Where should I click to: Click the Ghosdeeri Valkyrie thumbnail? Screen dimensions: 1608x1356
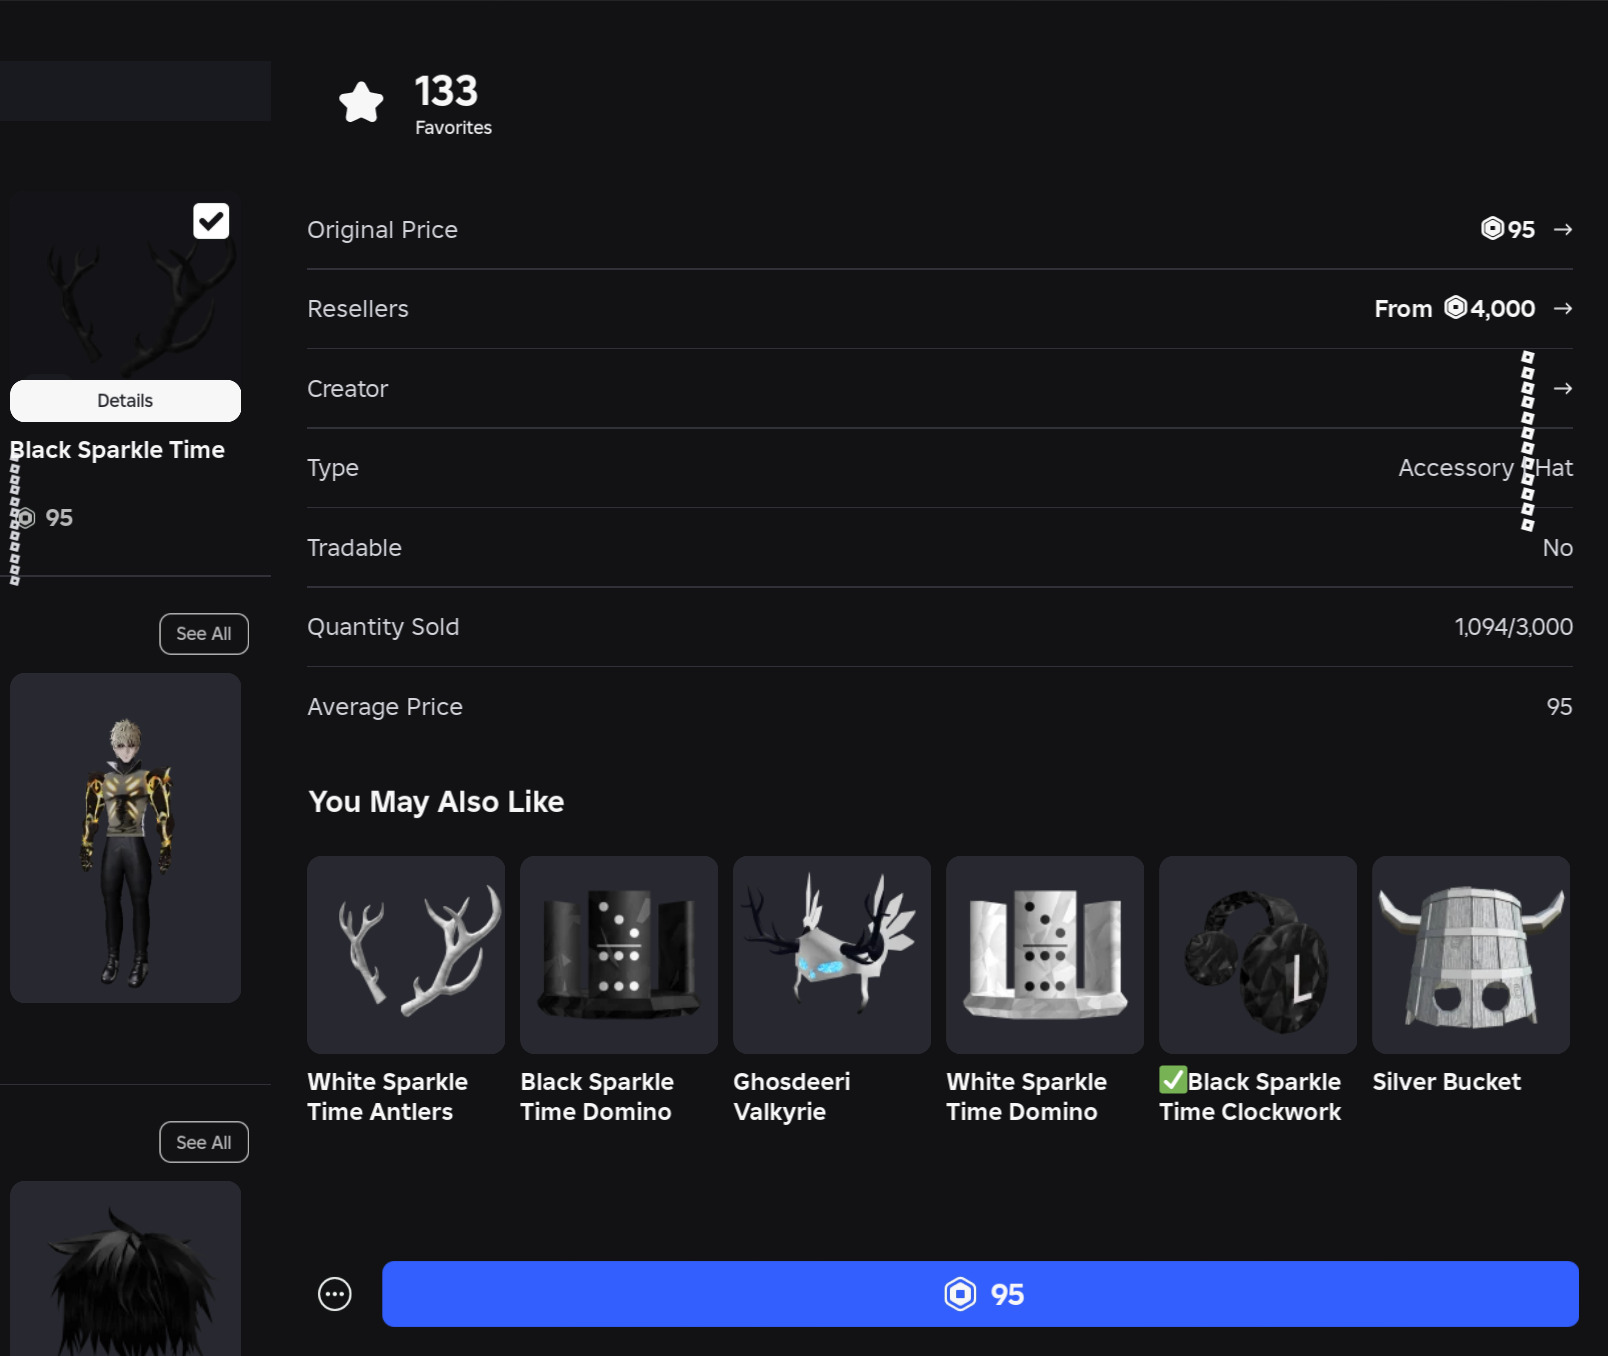831,954
